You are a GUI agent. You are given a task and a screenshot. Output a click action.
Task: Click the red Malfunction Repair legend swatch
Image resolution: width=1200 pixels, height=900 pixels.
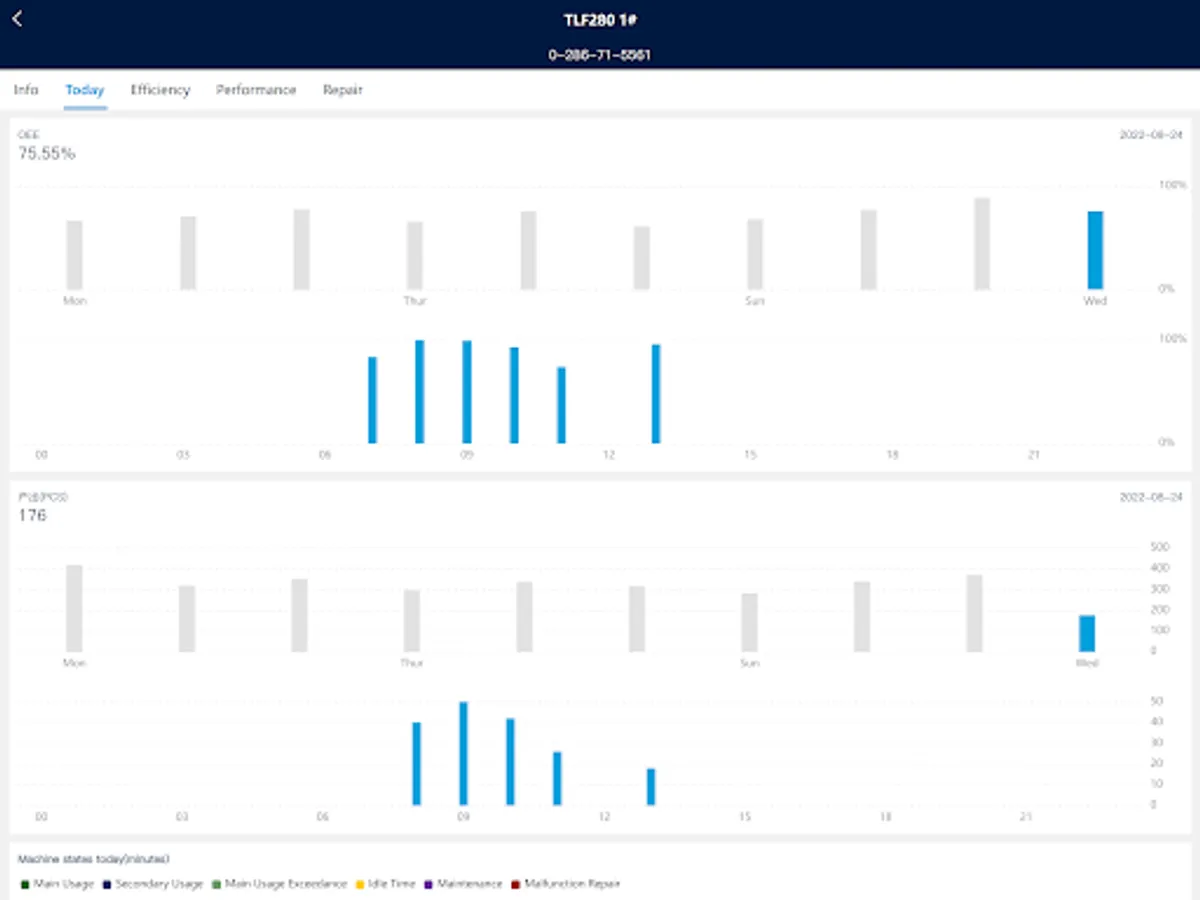pyautogui.click(x=515, y=884)
